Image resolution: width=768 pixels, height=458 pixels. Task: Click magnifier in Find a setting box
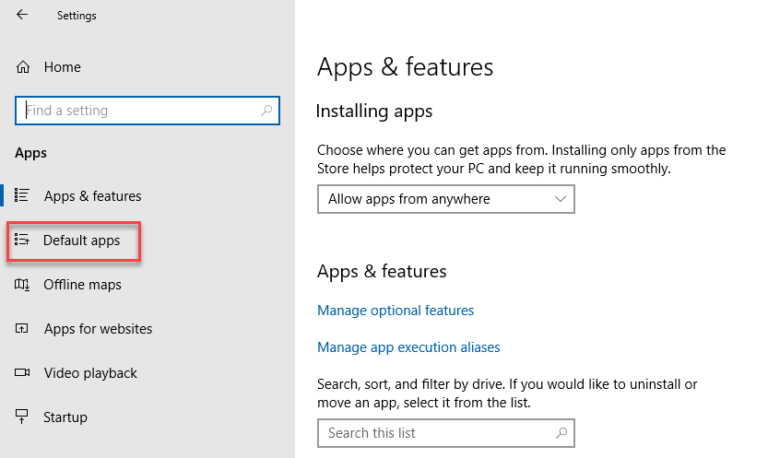point(266,110)
